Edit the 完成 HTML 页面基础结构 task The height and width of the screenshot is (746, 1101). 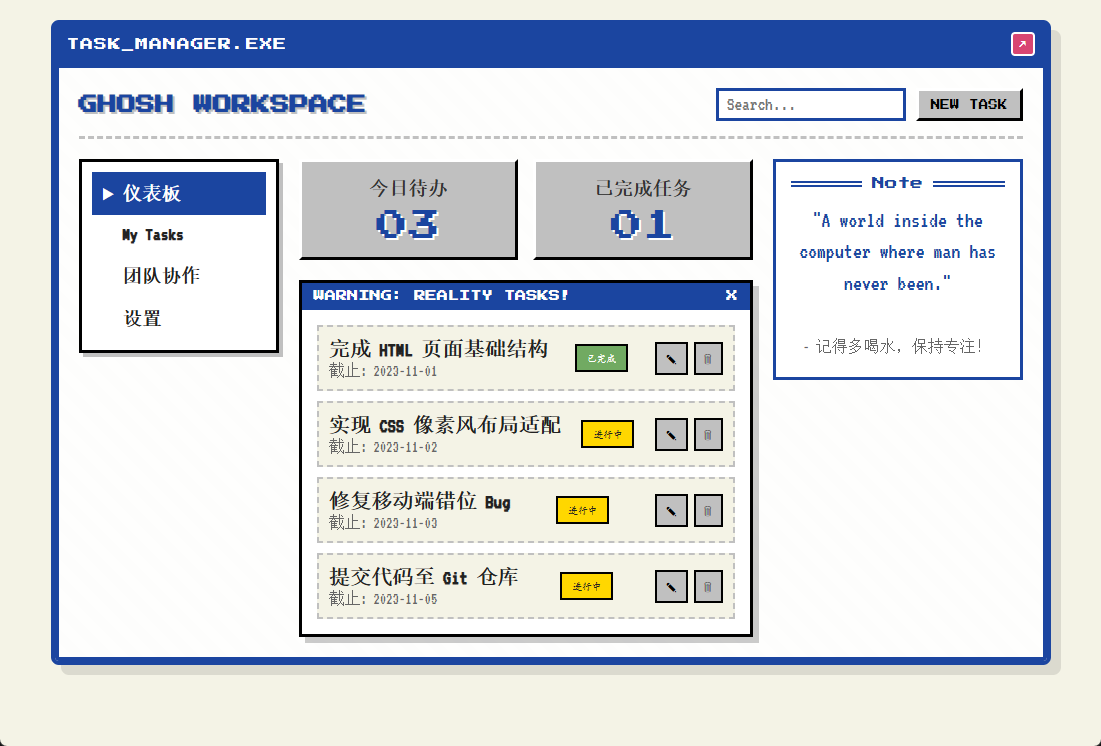coord(671,359)
